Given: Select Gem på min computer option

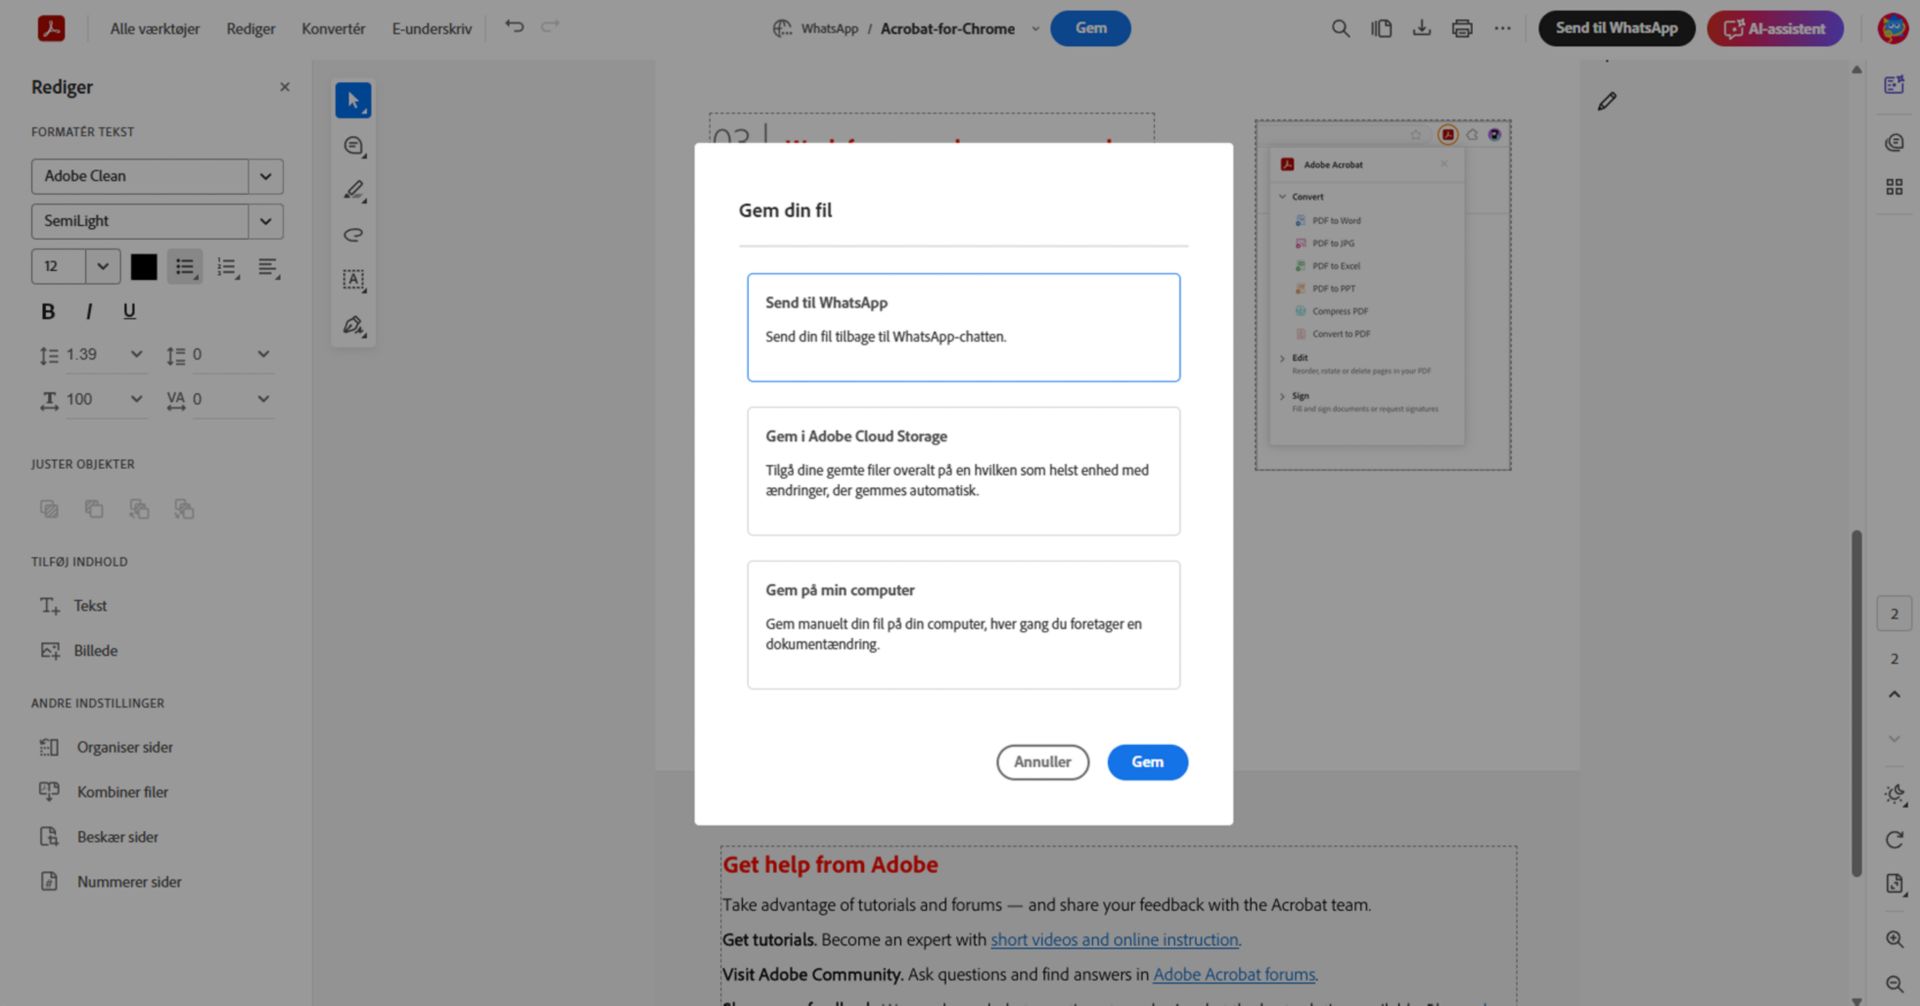Looking at the screenshot, I should tap(963, 625).
